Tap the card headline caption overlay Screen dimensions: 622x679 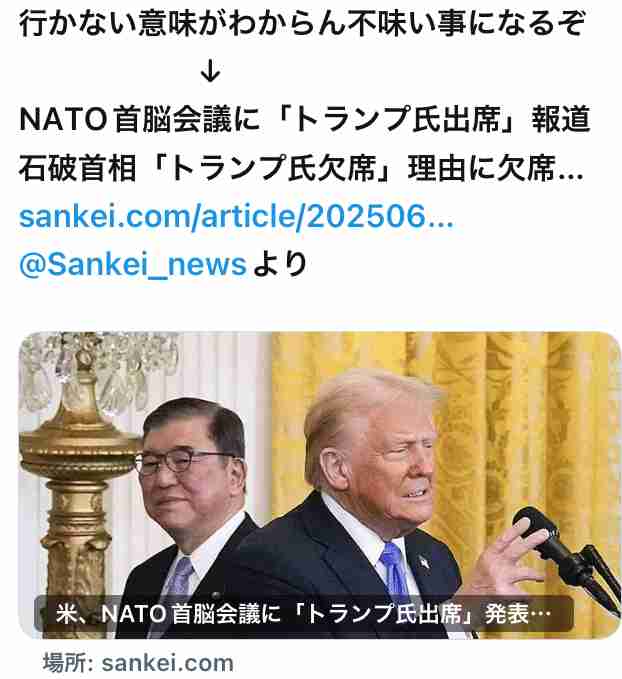click(x=303, y=614)
